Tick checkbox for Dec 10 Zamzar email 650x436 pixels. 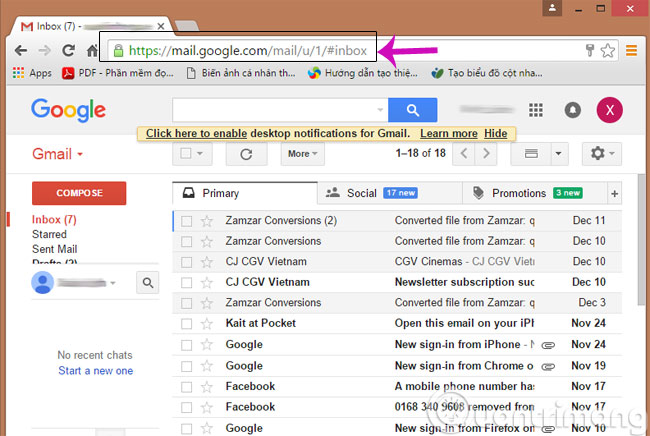(x=187, y=241)
